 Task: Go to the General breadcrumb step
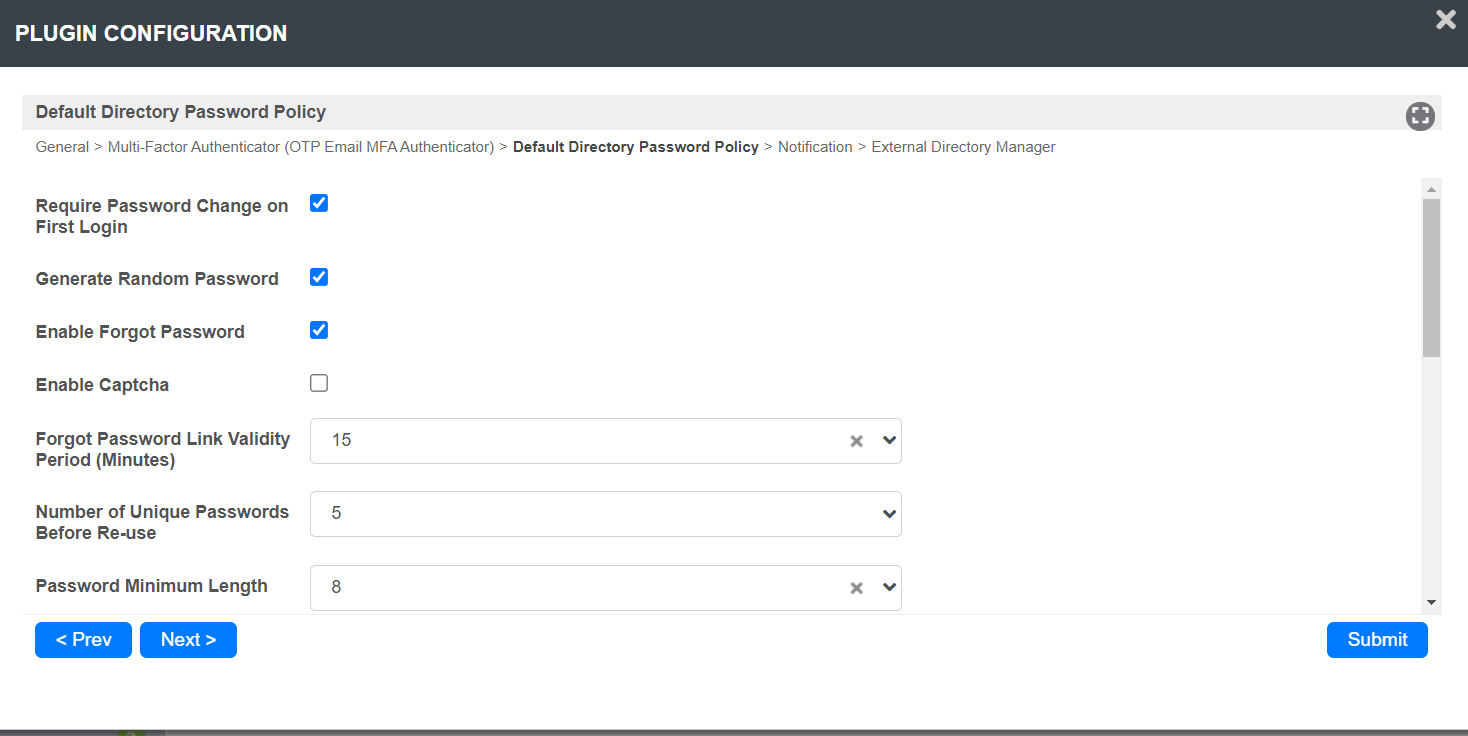pos(62,147)
